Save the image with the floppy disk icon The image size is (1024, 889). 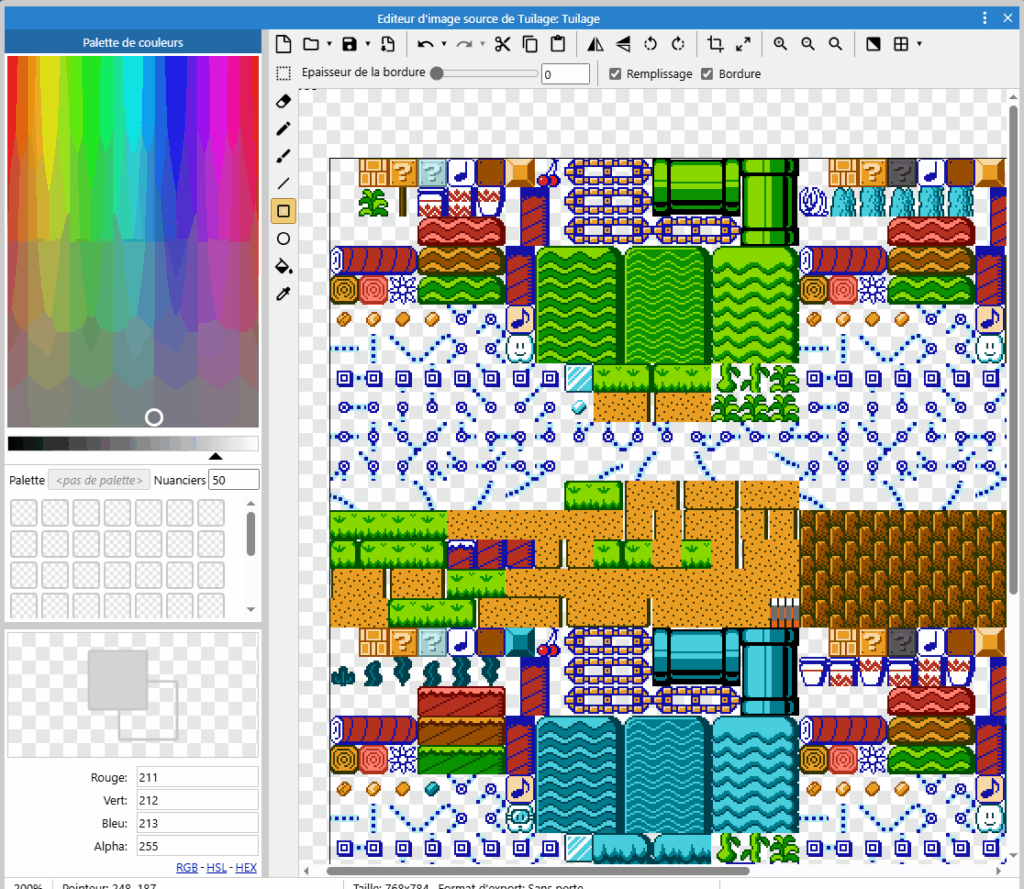pyautogui.click(x=349, y=44)
